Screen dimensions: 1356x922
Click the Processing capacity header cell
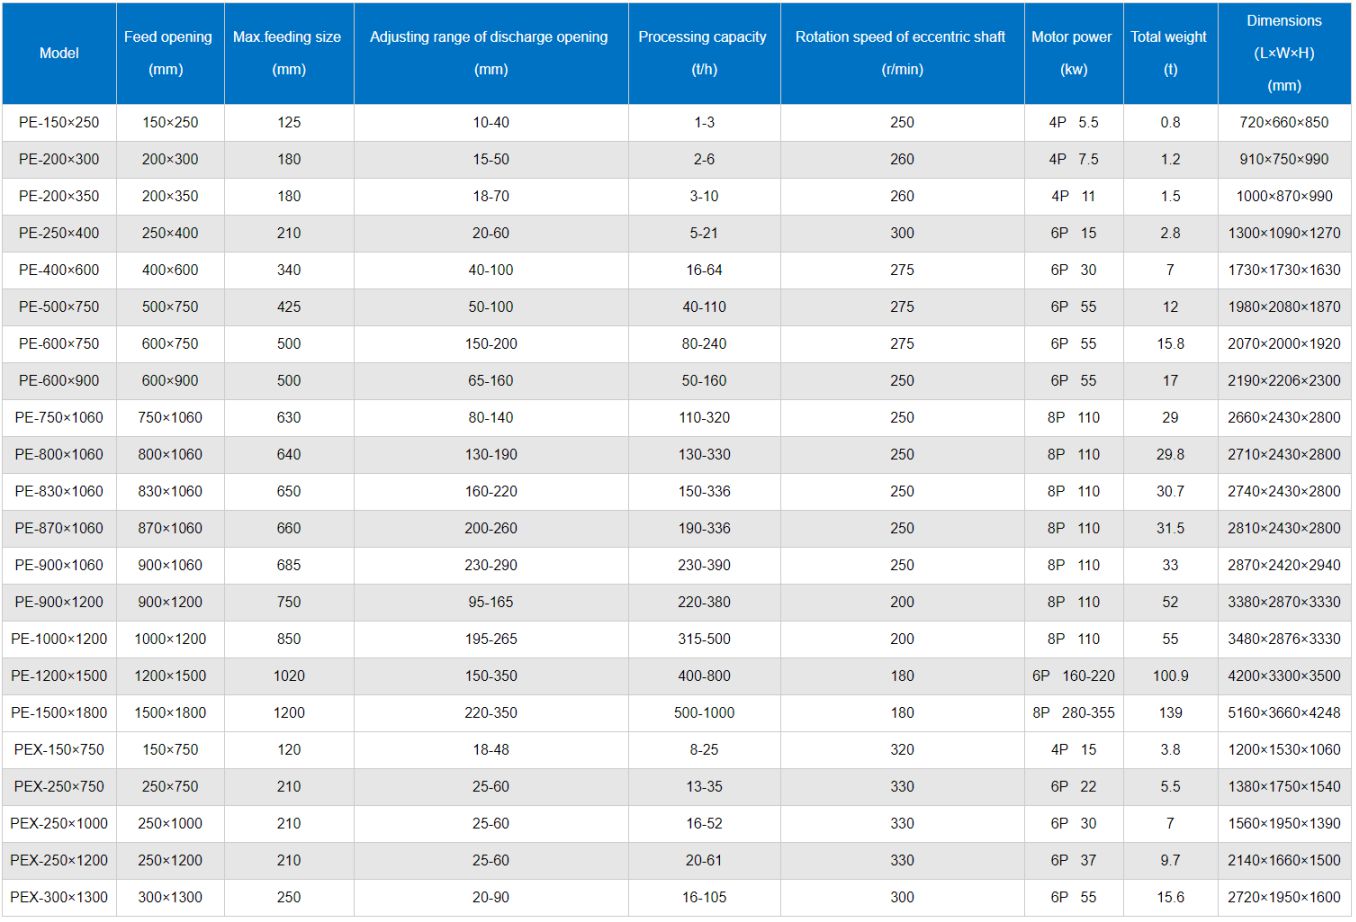(703, 53)
